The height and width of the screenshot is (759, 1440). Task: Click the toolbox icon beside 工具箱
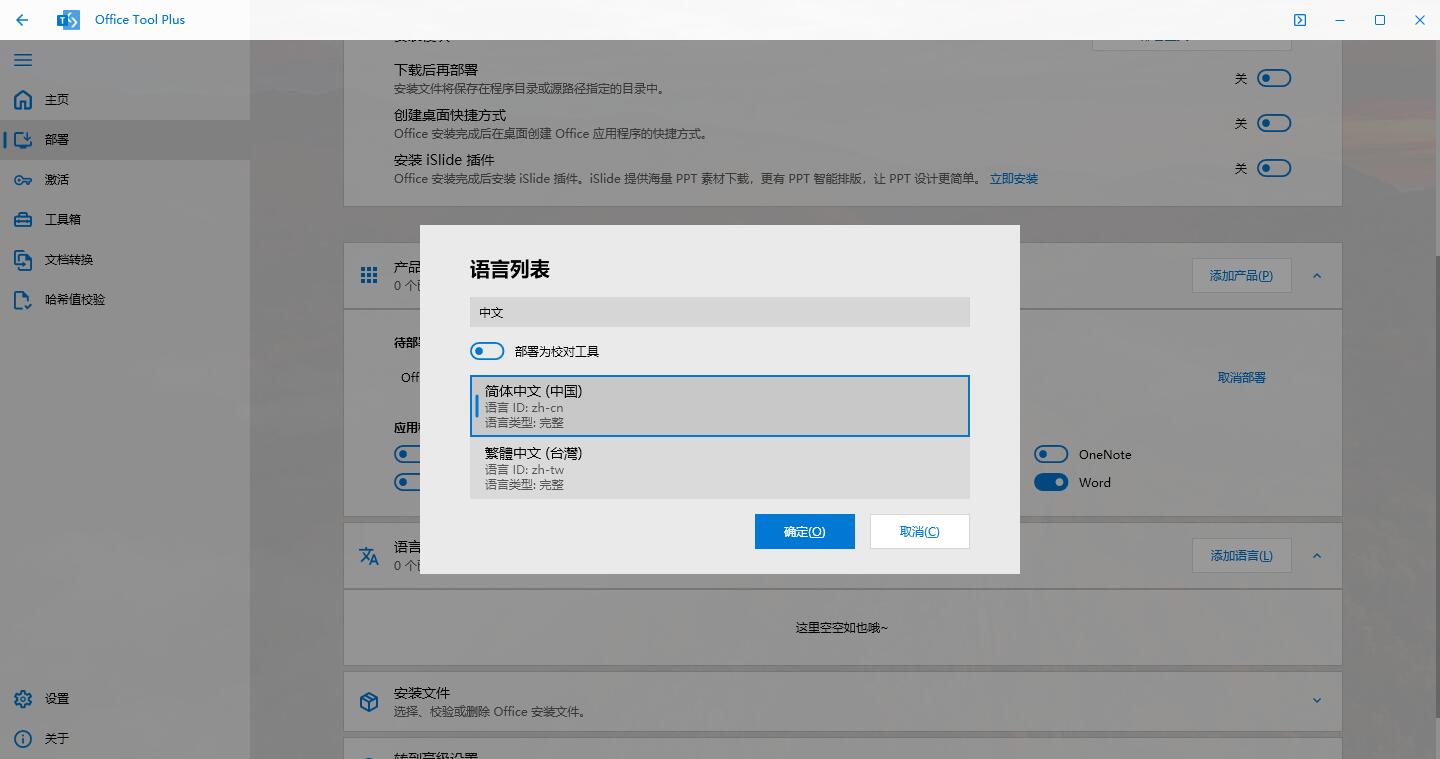pyautogui.click(x=23, y=220)
